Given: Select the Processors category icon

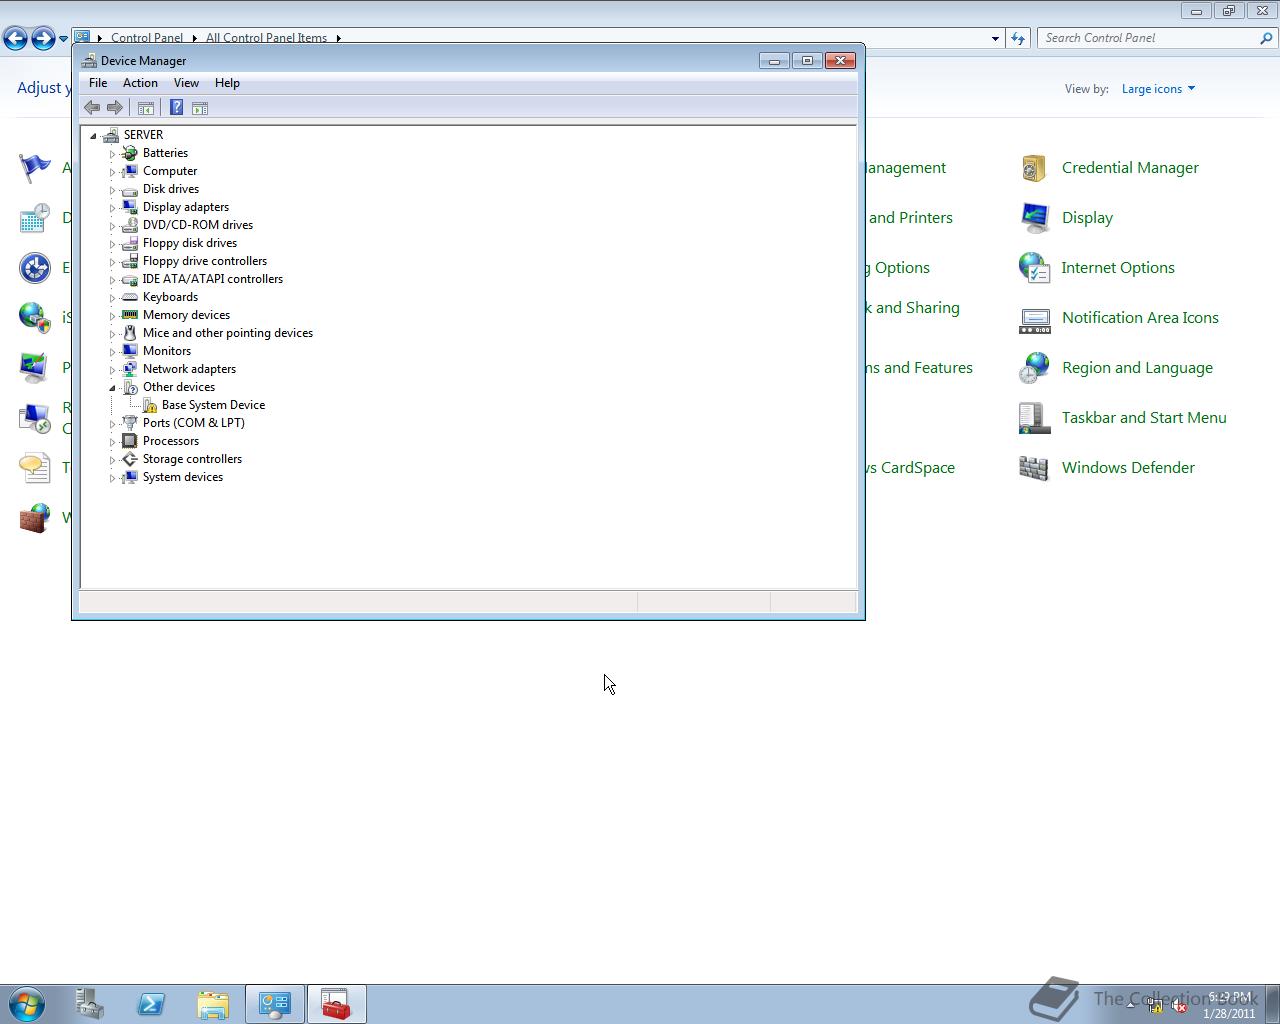Looking at the screenshot, I should pyautogui.click(x=129, y=441).
